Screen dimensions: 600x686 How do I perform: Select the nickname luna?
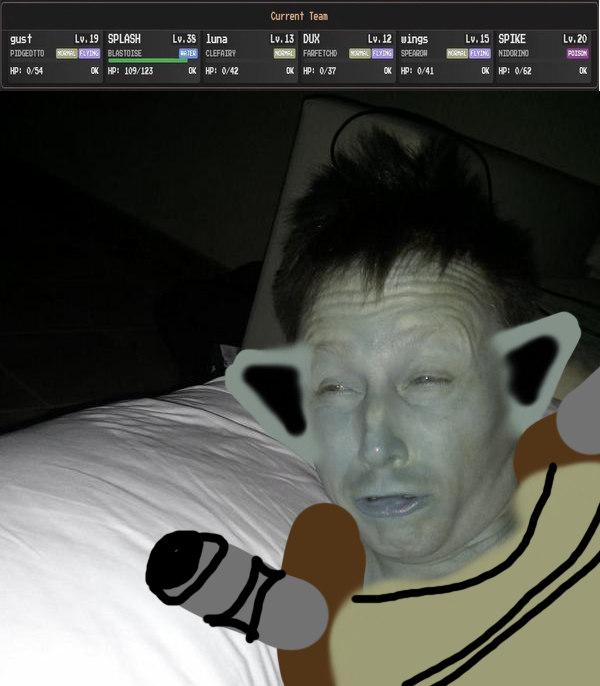point(217,39)
